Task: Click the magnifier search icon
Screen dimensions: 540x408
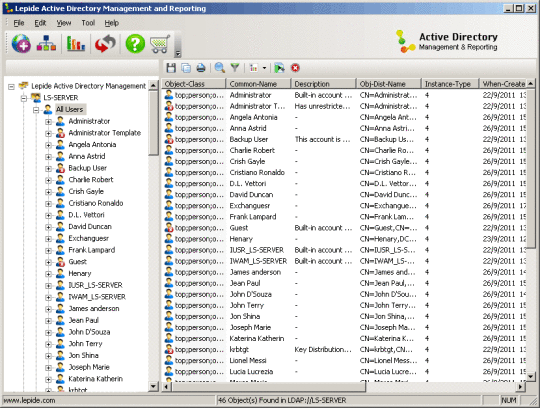Action: coord(220,68)
